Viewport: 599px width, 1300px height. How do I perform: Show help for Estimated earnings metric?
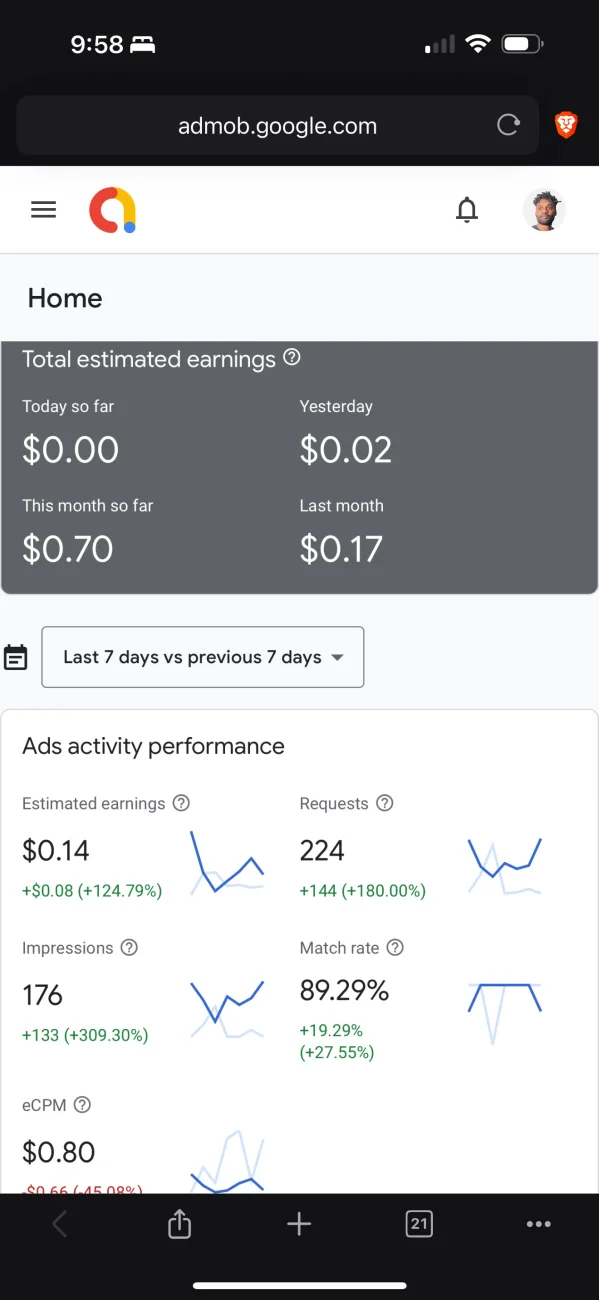(x=181, y=803)
